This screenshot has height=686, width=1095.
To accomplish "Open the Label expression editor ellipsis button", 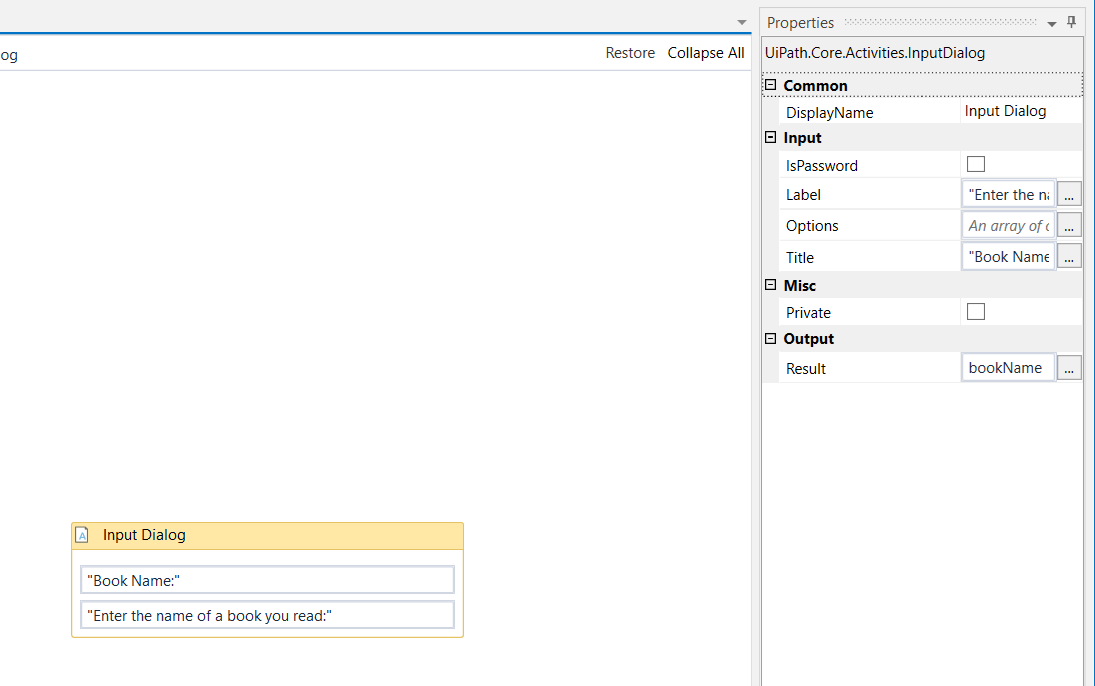I will pos(1069,195).
